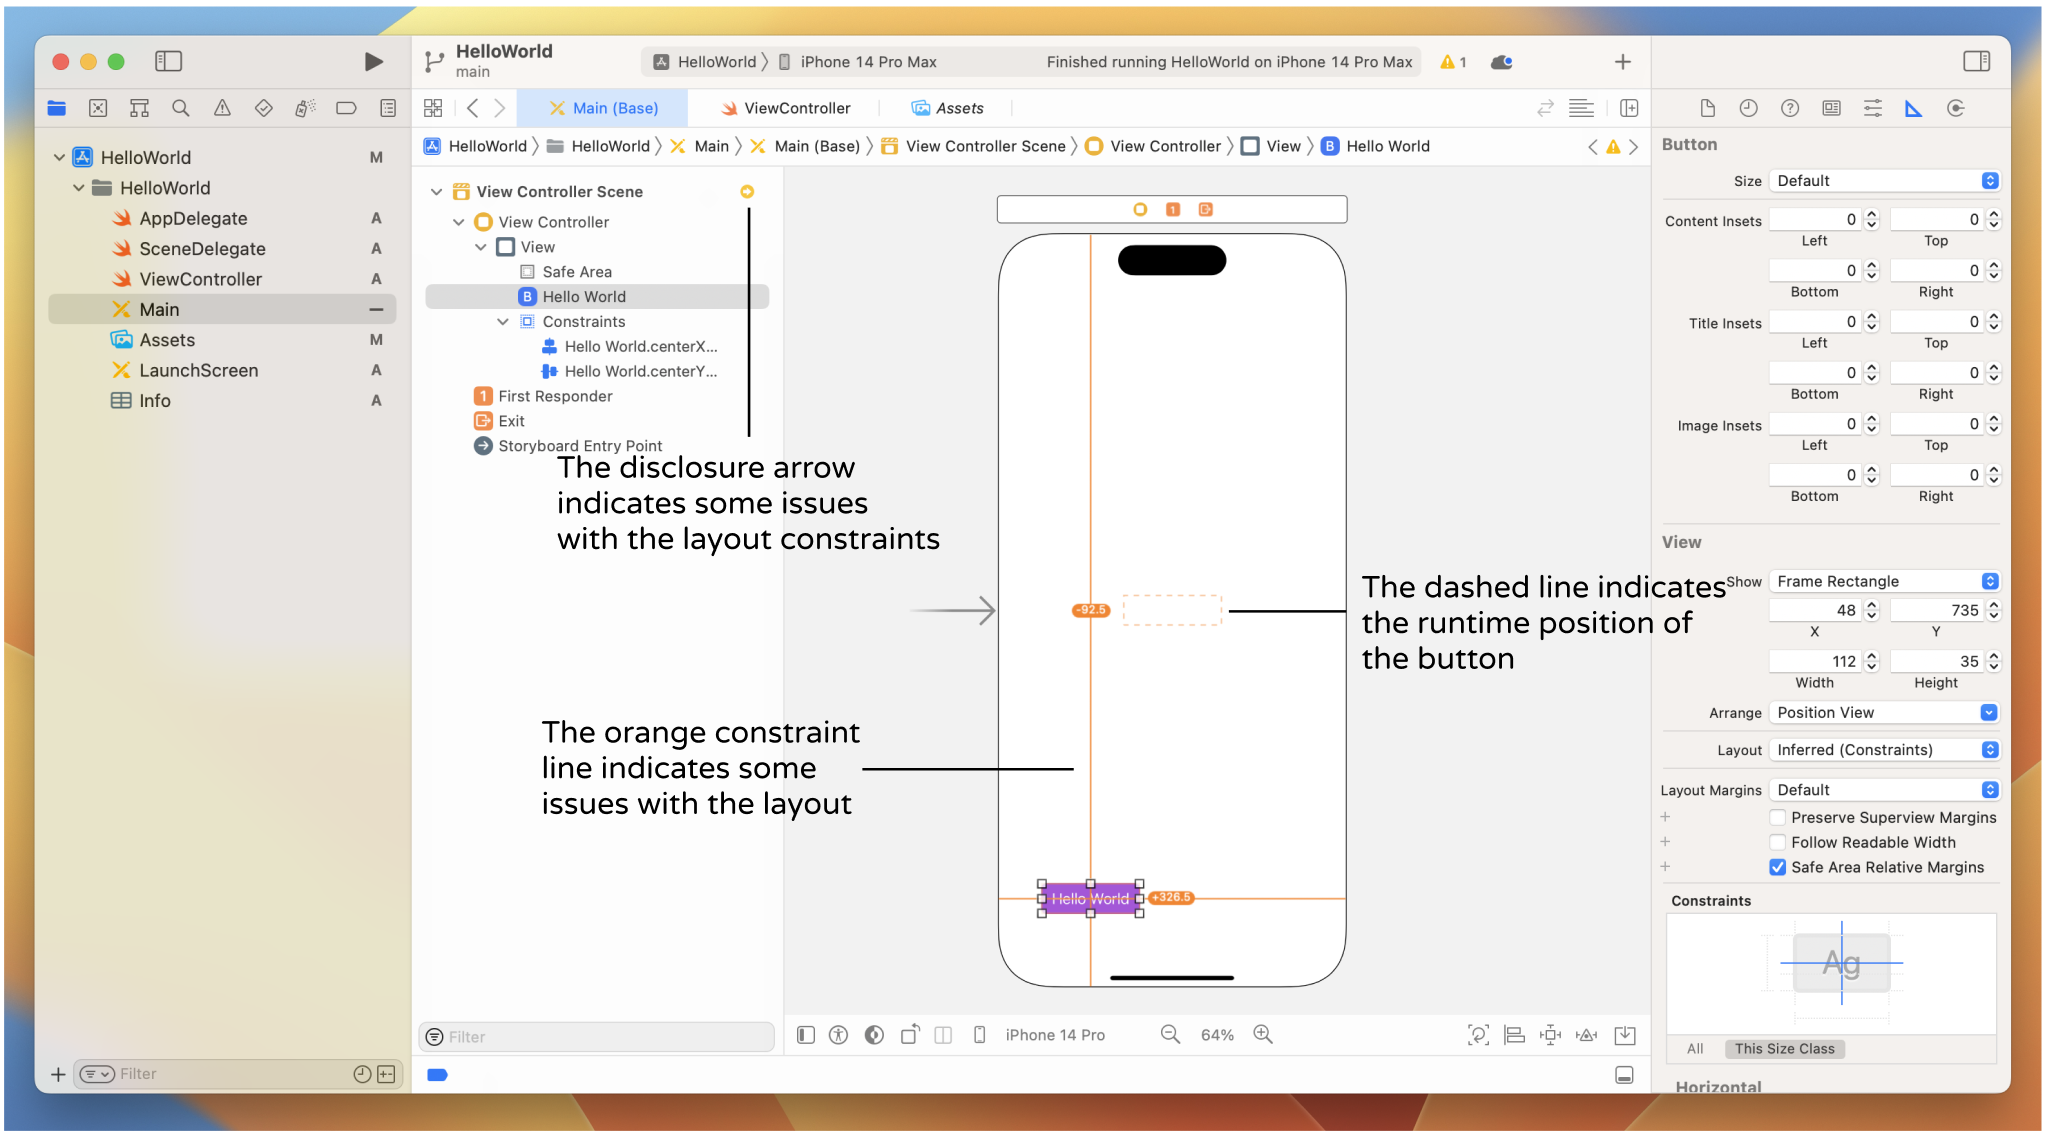Collapse the Constraints group in document outline

tap(503, 321)
